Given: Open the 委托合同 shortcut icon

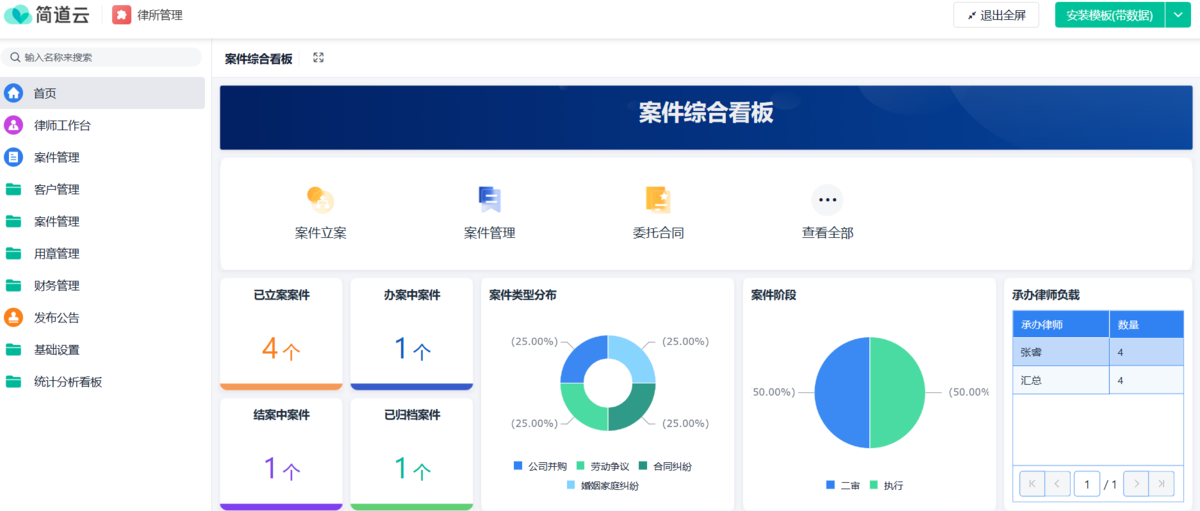Looking at the screenshot, I should (x=658, y=200).
